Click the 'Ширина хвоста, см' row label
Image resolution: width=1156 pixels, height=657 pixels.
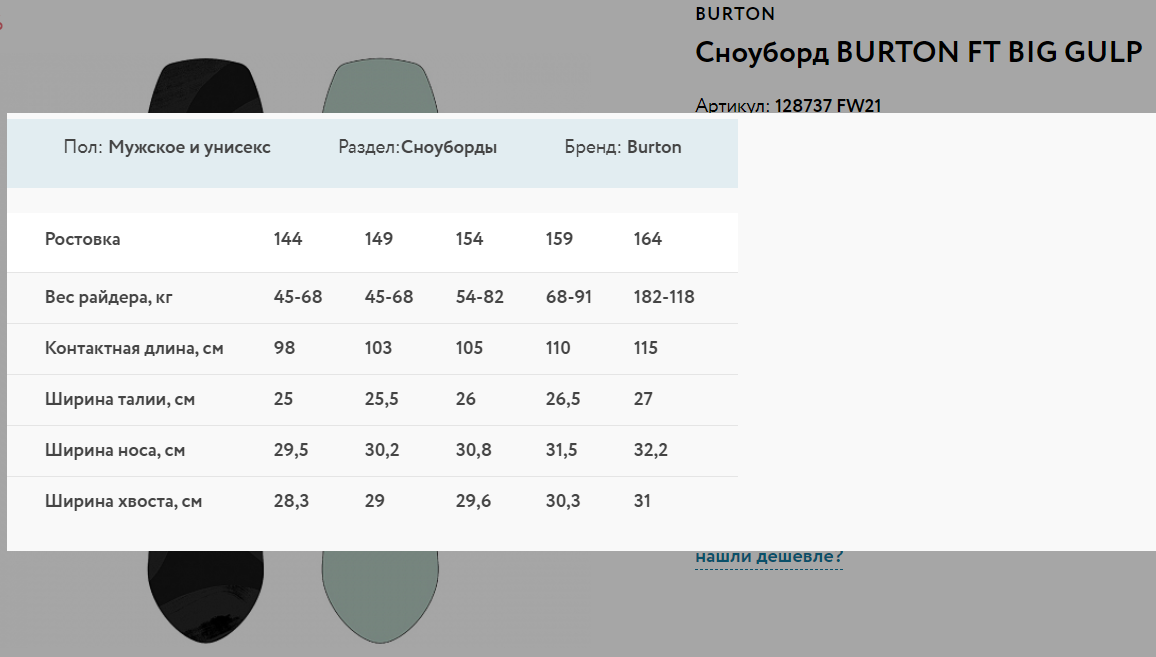pyautogui.click(x=123, y=501)
